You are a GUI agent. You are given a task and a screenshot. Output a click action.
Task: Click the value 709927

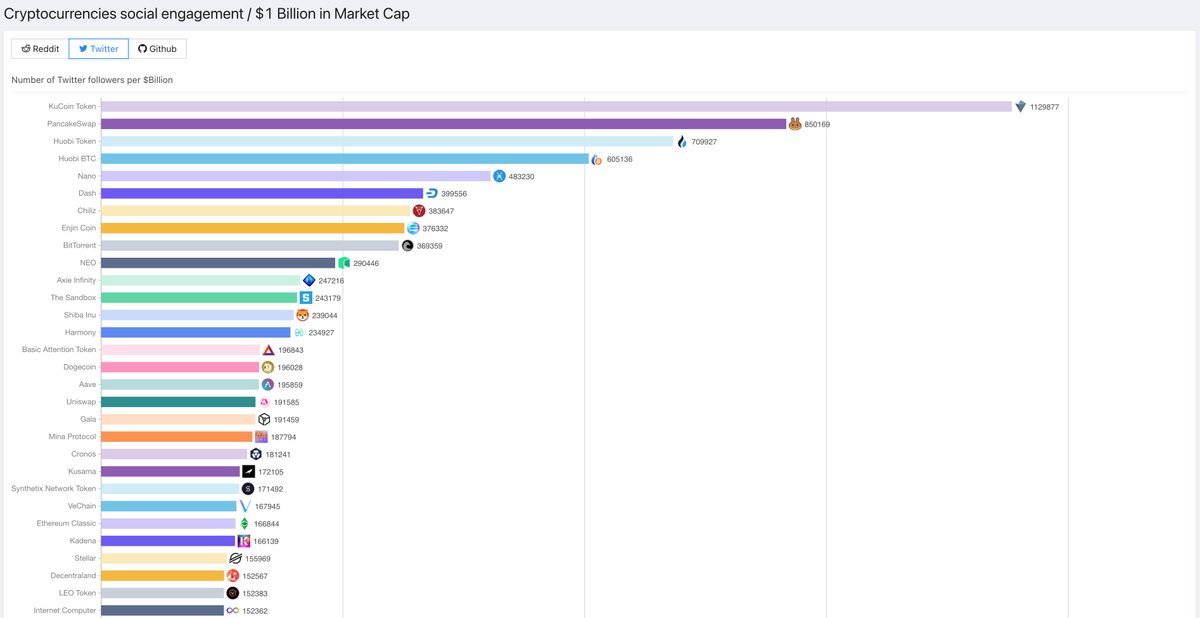[704, 142]
